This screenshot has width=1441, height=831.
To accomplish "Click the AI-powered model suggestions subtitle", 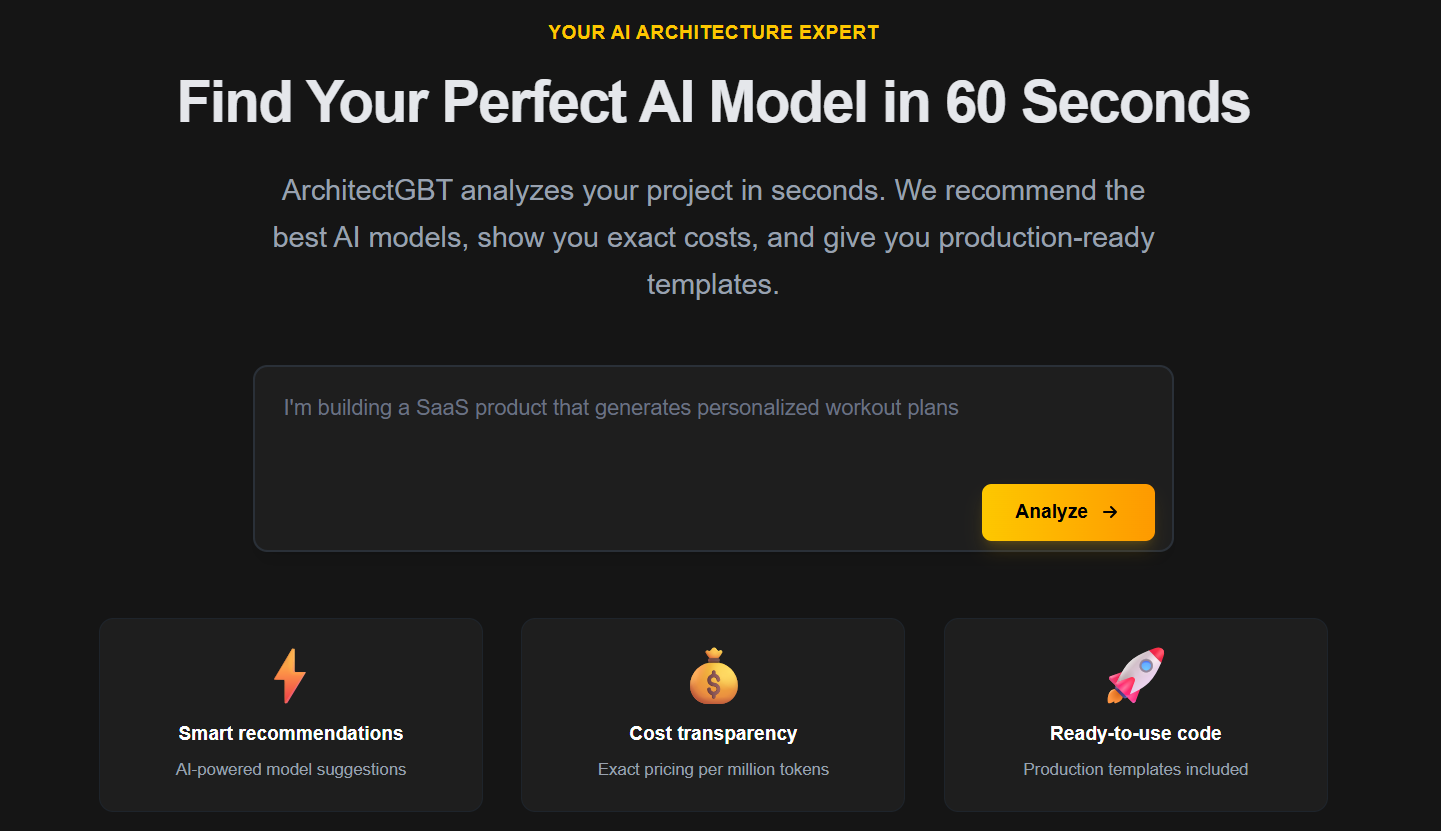I will pyautogui.click(x=290, y=769).
